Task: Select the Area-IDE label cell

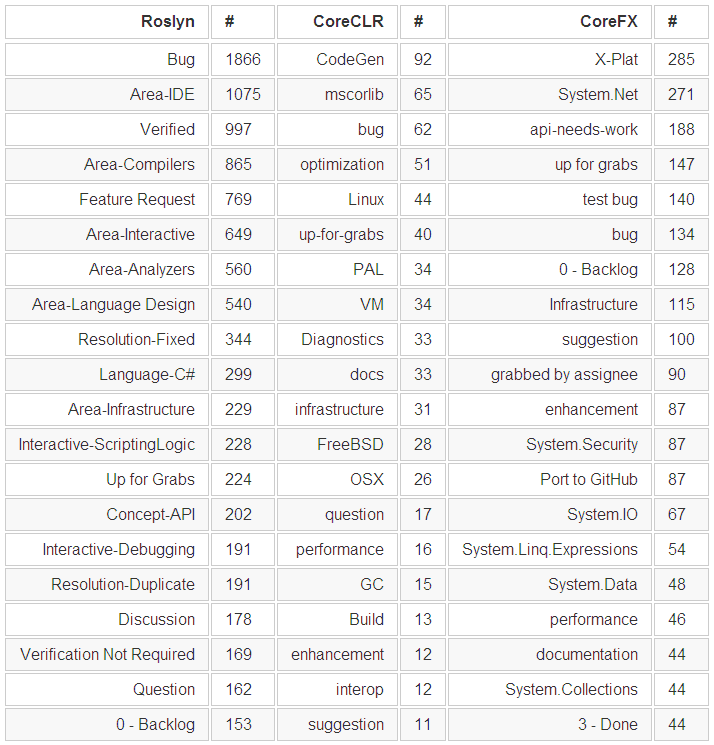Action: [x=162, y=95]
